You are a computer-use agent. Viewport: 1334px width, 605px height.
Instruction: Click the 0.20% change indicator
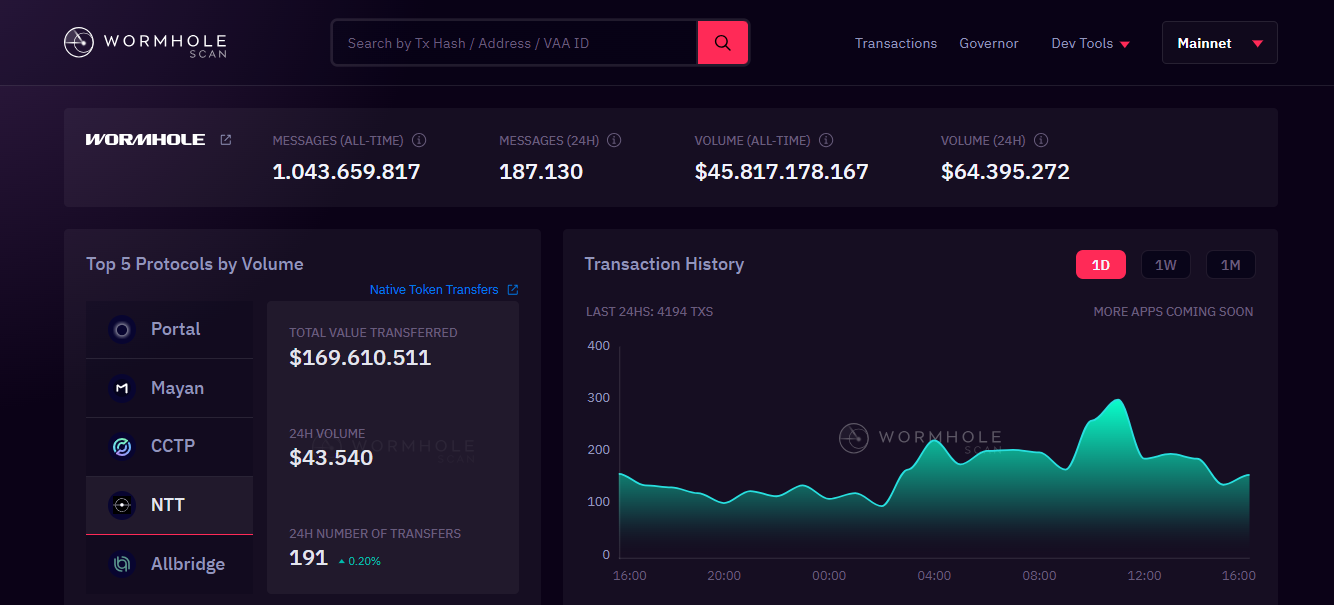pos(360,561)
